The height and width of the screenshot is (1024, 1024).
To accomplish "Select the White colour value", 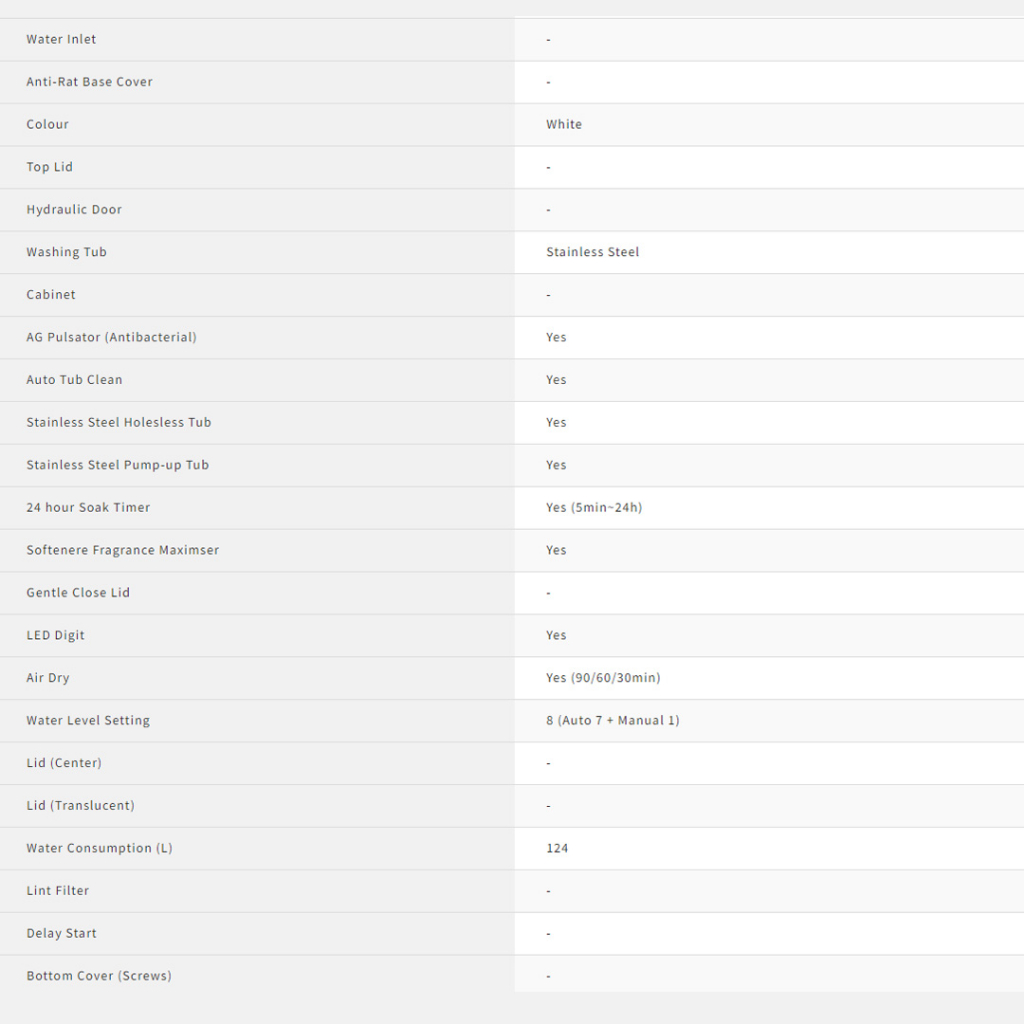I will pos(564,124).
